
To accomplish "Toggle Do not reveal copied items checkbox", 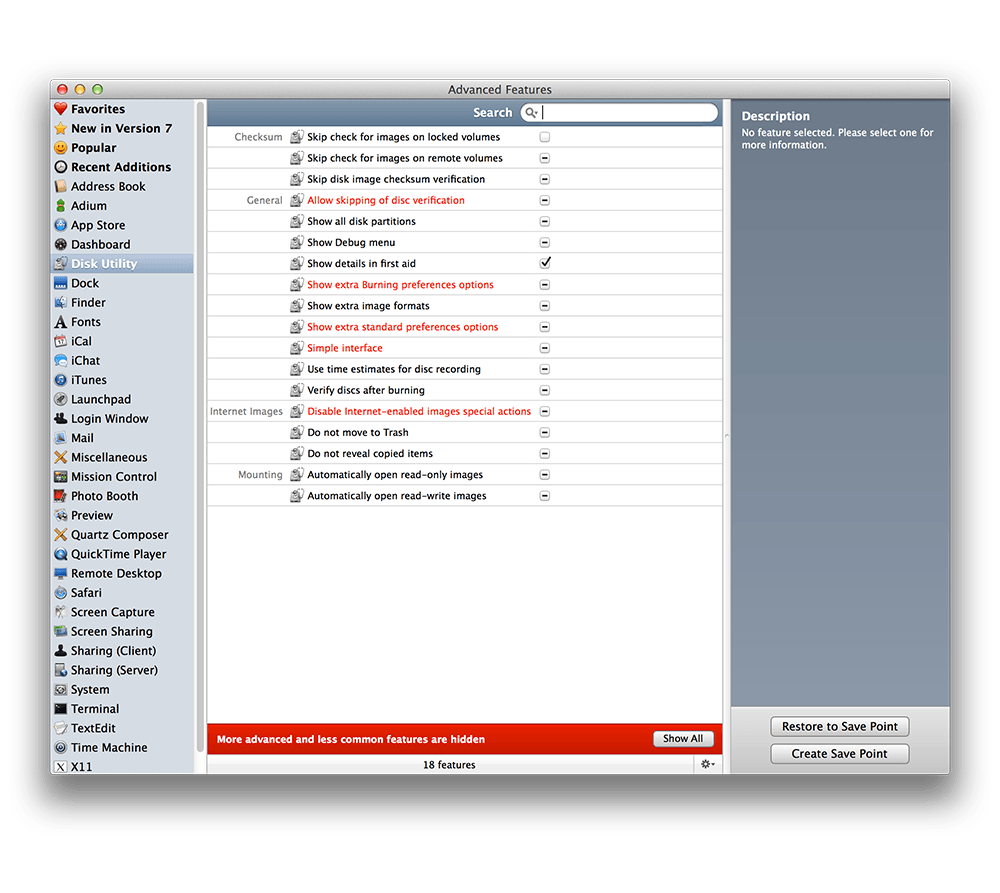I will pyautogui.click(x=545, y=454).
